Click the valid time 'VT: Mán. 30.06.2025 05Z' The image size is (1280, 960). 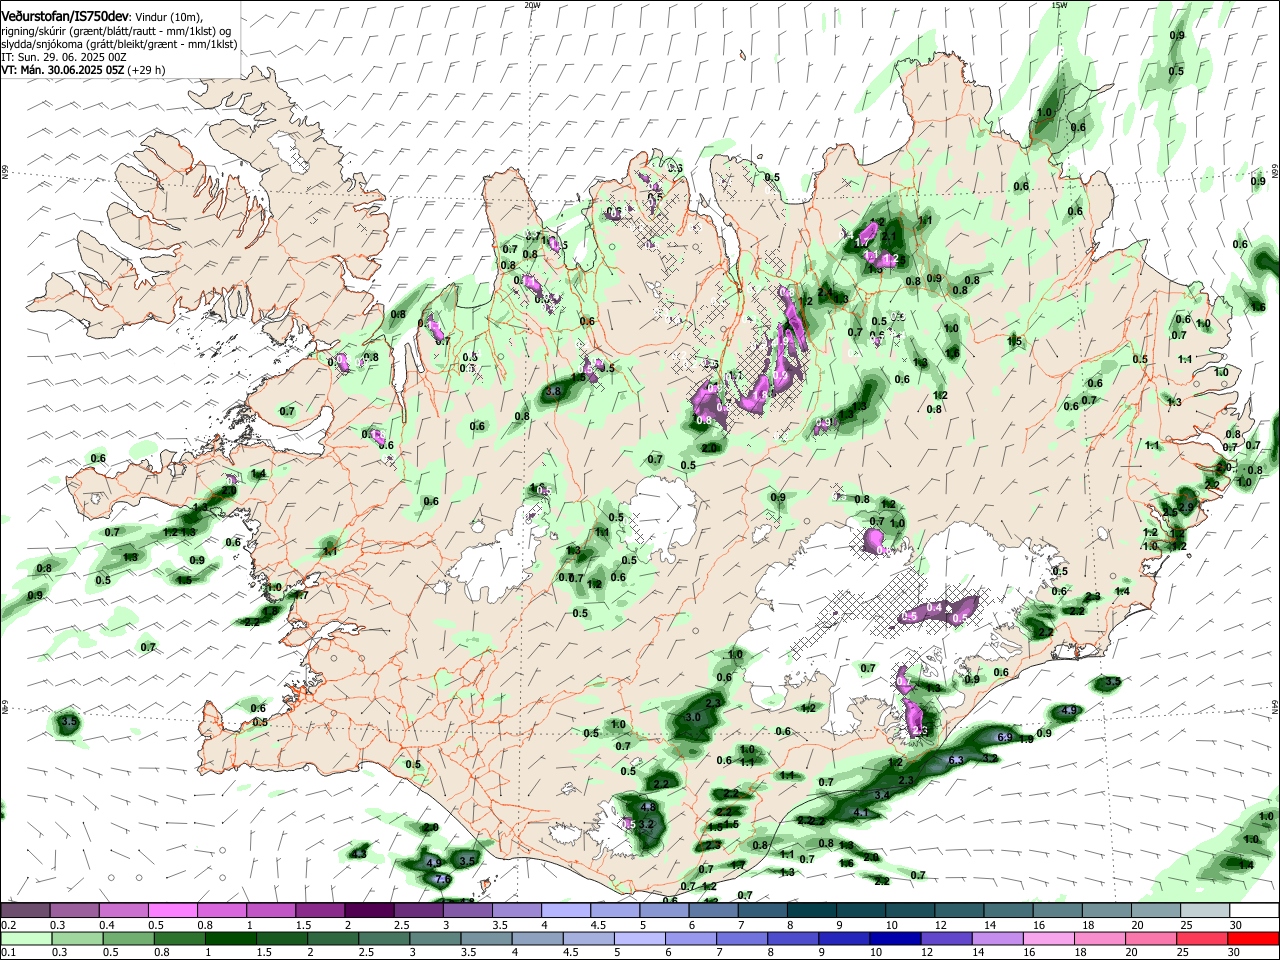click(x=63, y=70)
